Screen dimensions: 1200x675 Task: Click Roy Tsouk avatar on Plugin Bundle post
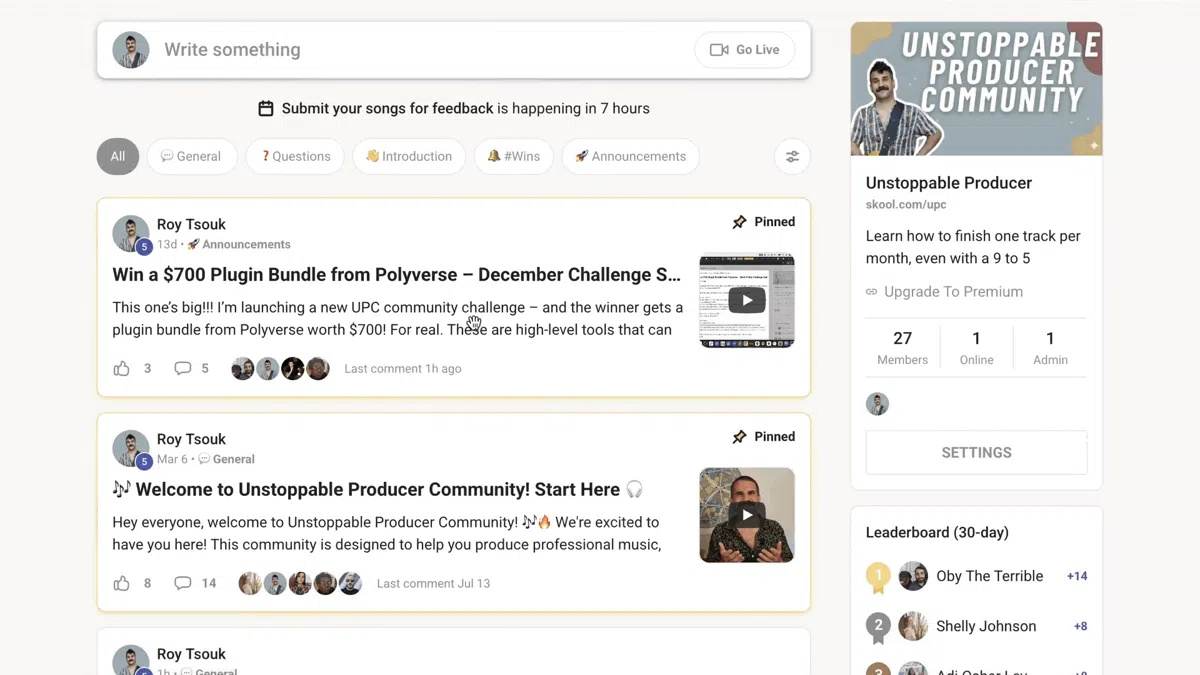(131, 234)
